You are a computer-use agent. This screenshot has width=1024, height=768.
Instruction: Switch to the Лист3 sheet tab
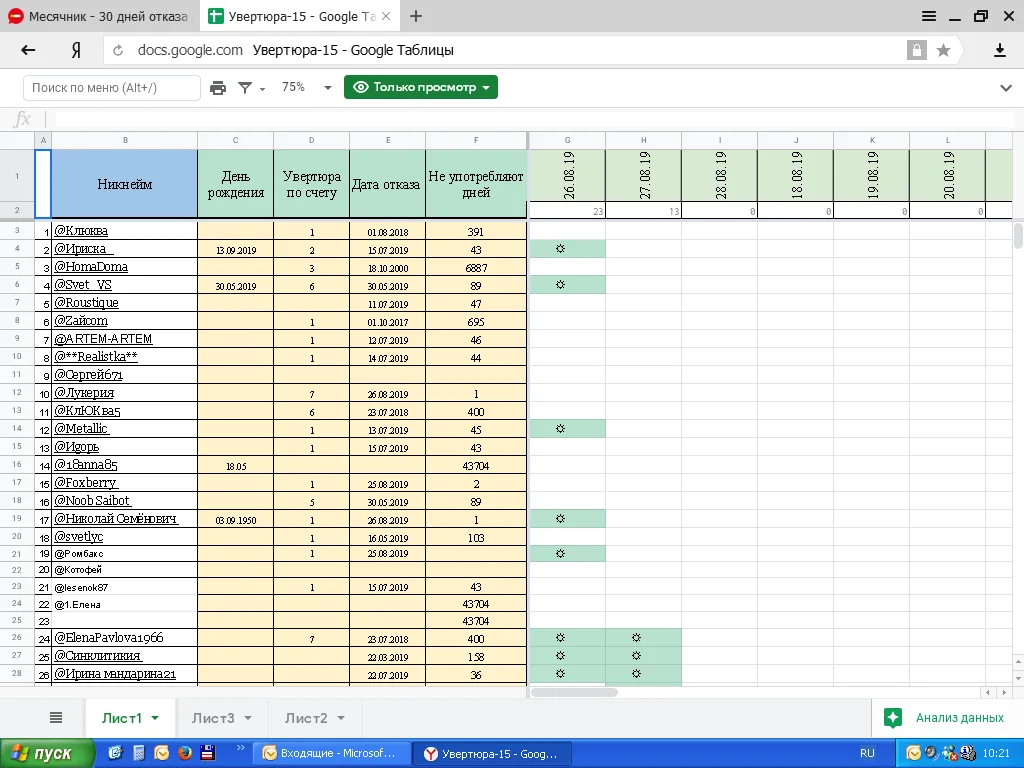[x=213, y=718]
